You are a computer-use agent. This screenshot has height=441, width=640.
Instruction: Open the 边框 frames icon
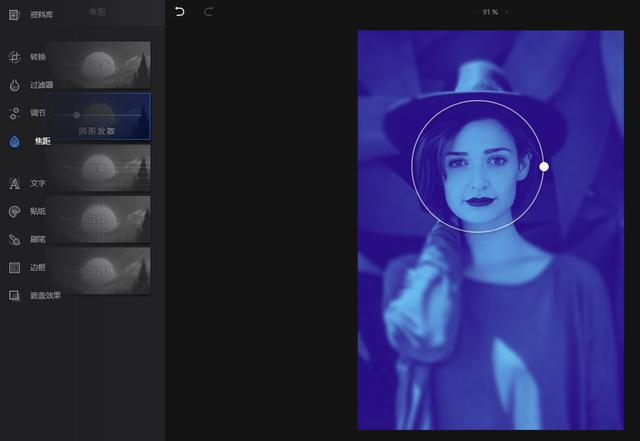point(14,268)
